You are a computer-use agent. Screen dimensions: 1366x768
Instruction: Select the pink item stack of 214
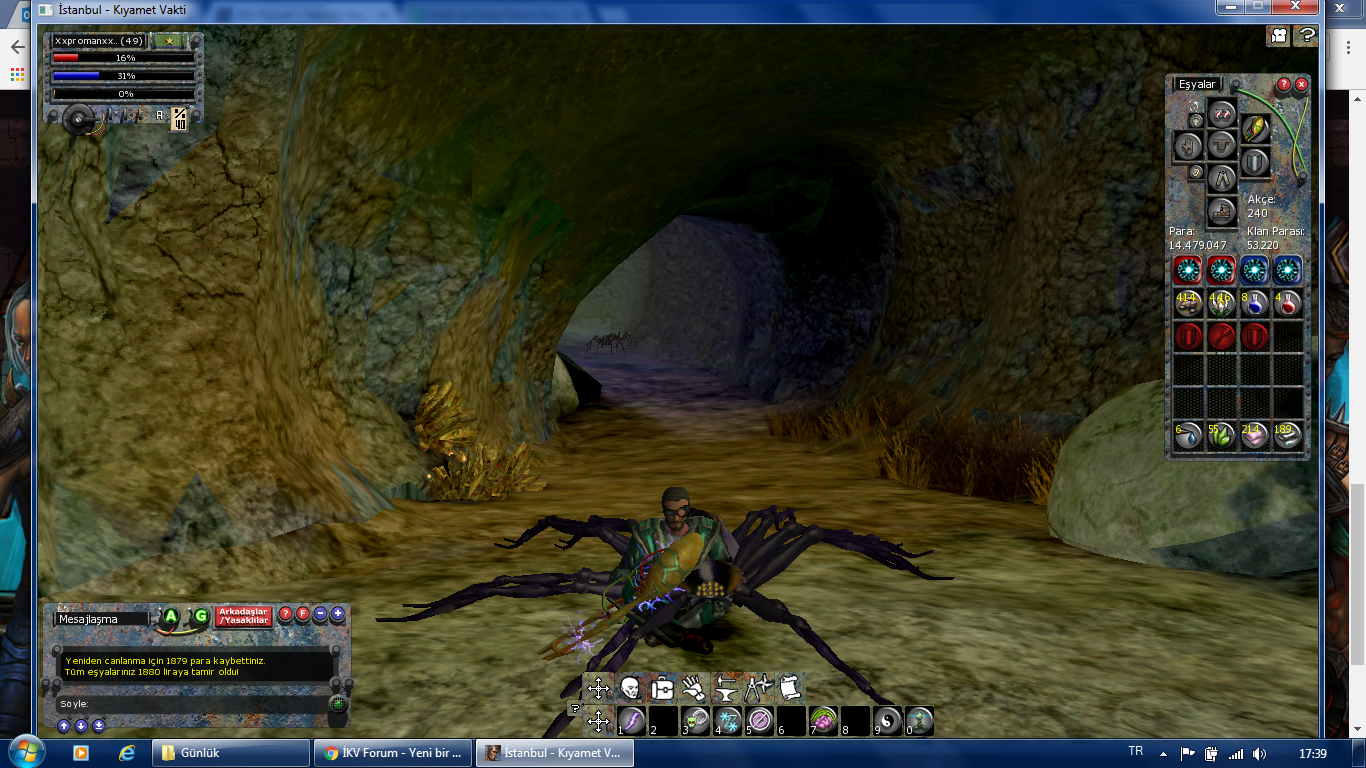(x=1254, y=435)
